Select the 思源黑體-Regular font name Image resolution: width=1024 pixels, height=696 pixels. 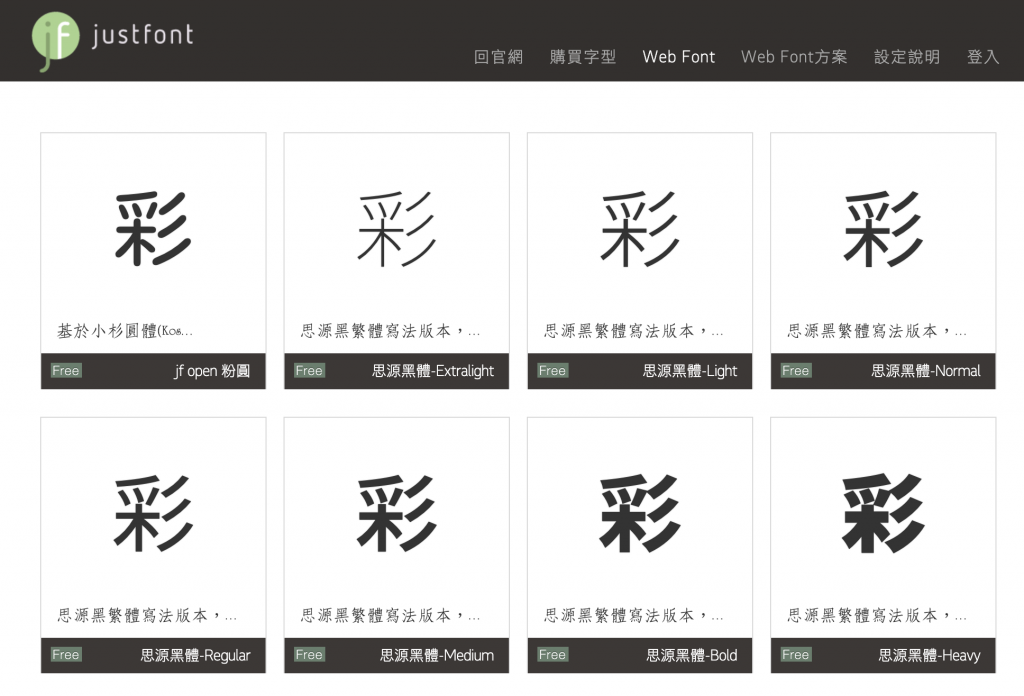point(195,655)
